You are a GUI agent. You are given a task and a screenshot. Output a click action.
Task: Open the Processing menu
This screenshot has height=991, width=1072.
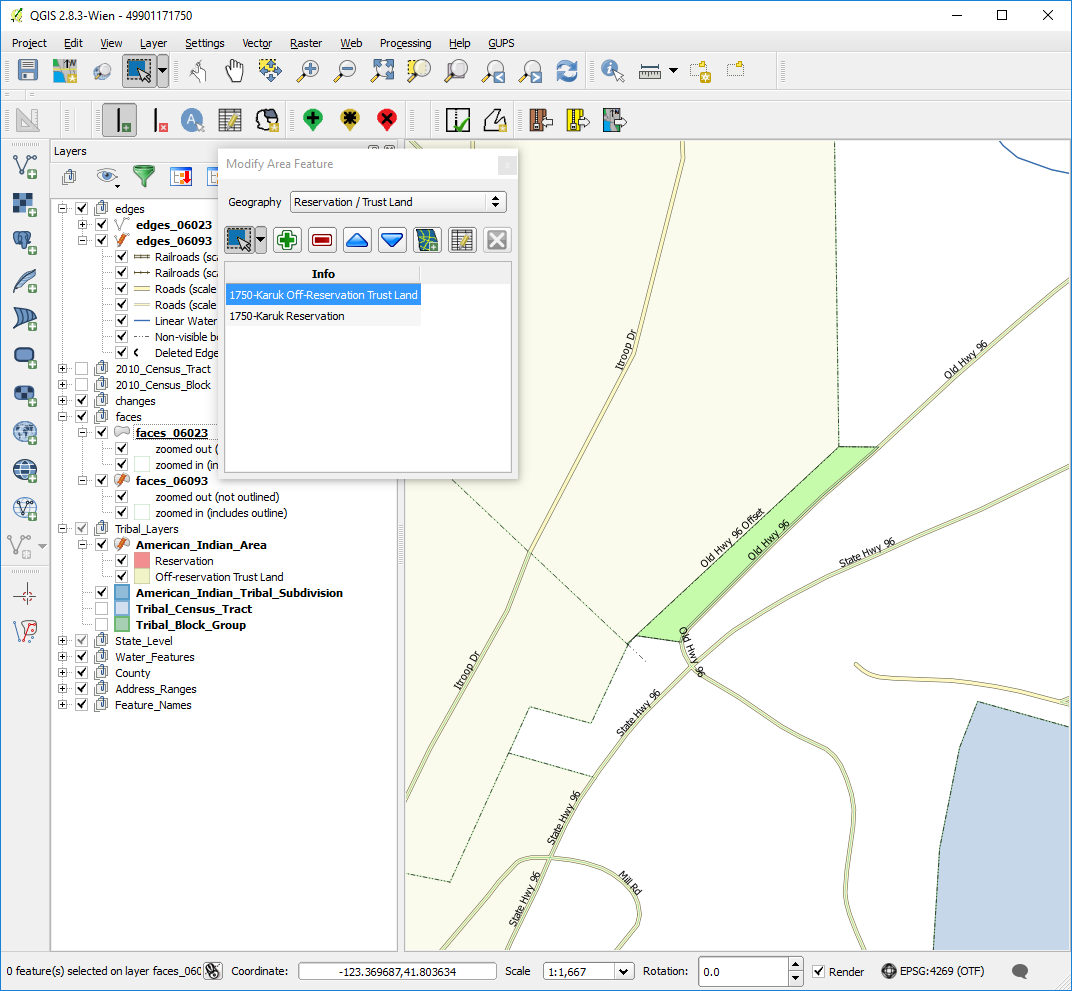pyautogui.click(x=405, y=43)
